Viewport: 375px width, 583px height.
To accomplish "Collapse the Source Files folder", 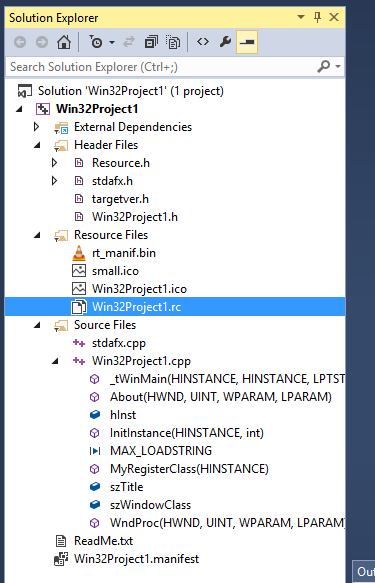I will pyautogui.click(x=37, y=325).
